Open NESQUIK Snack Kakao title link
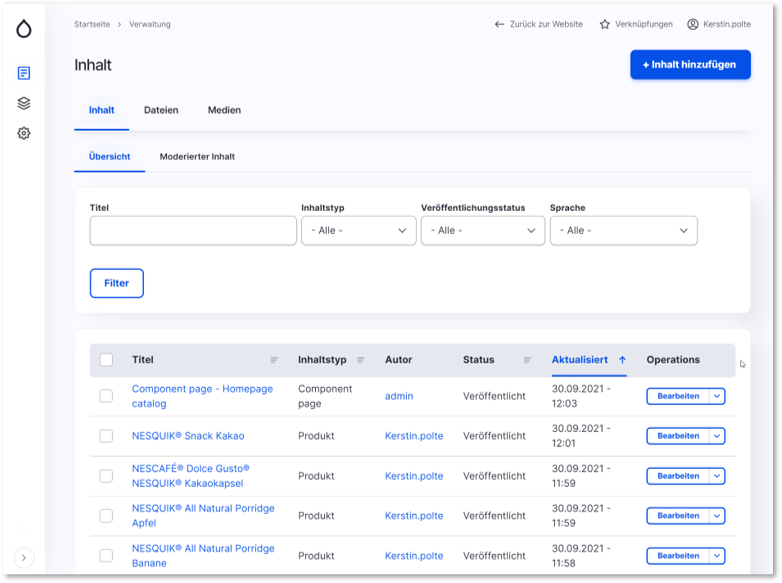The image size is (782, 583). point(188,436)
